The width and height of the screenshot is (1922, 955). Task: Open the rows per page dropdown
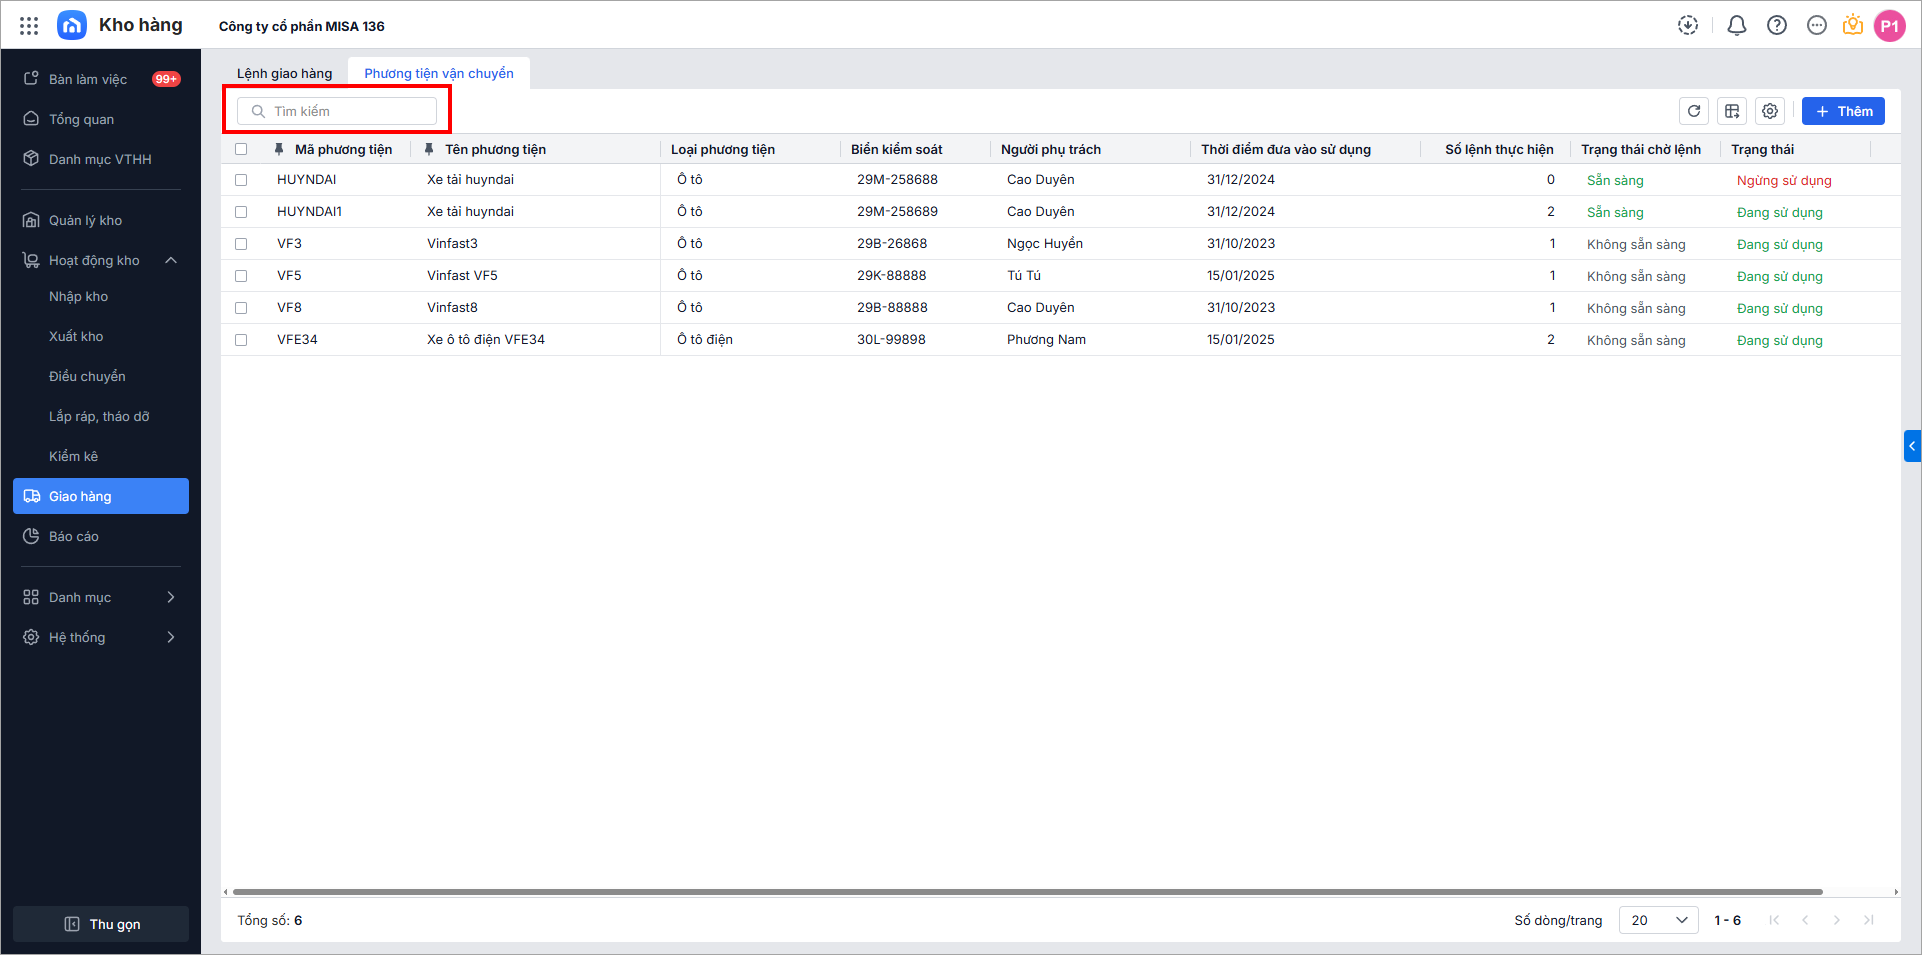1658,920
